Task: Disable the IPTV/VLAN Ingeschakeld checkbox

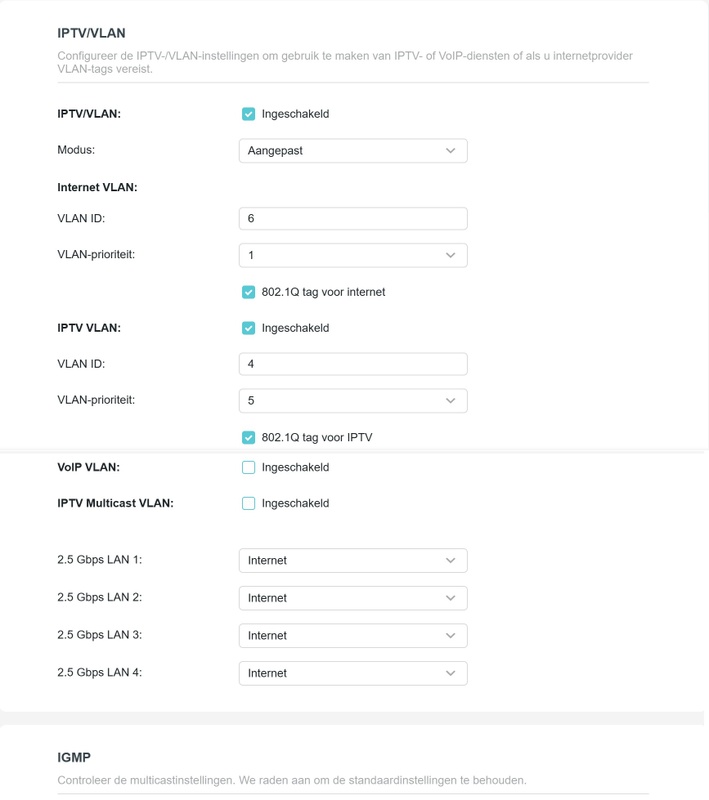Action: tap(249, 114)
